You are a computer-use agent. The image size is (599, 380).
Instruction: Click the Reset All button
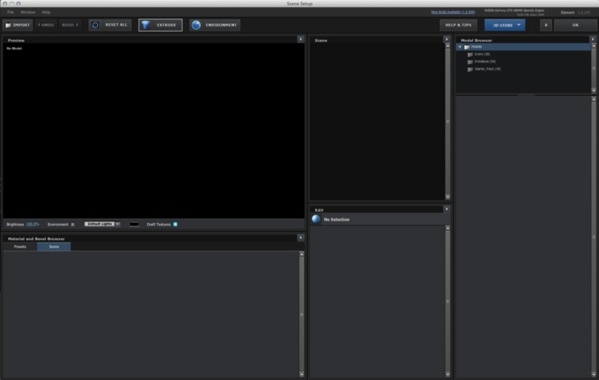[110, 25]
